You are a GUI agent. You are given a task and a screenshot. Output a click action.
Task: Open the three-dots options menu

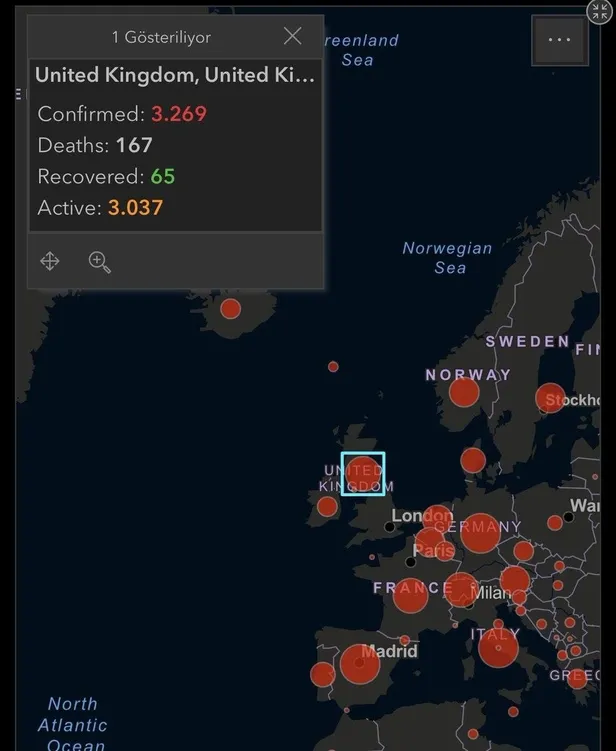pyautogui.click(x=559, y=41)
